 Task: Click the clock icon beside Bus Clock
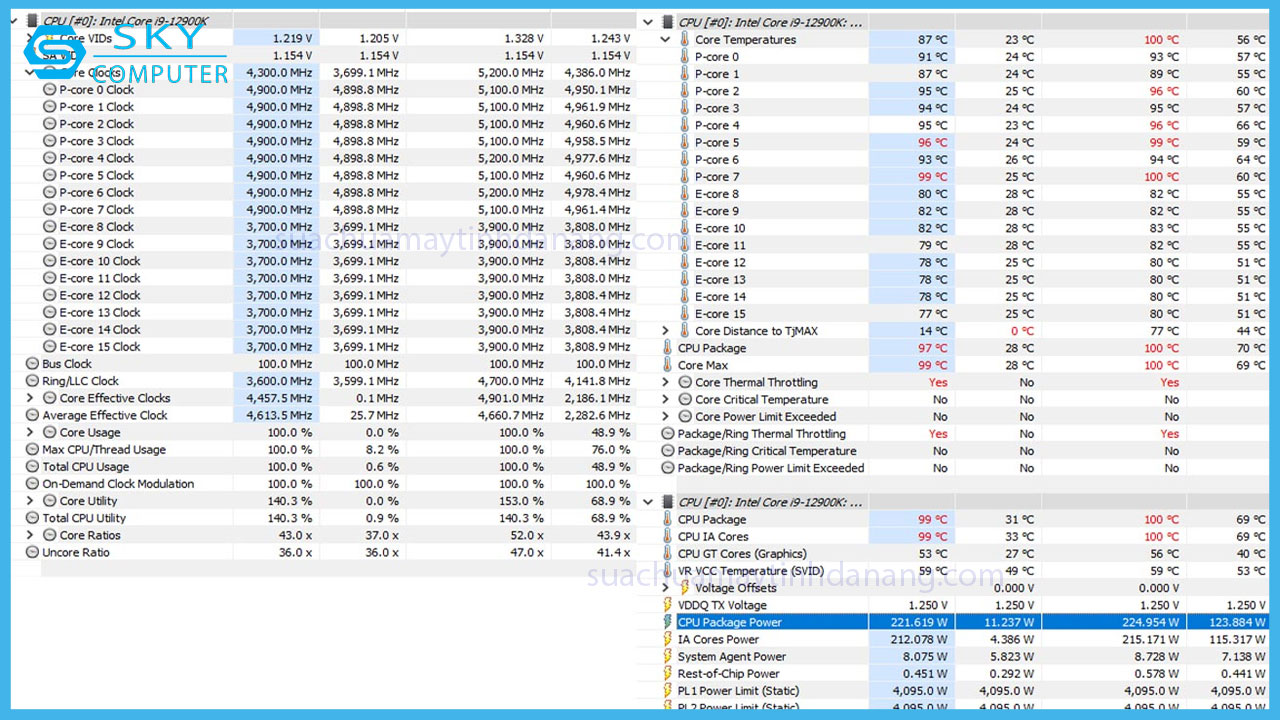click(33, 364)
